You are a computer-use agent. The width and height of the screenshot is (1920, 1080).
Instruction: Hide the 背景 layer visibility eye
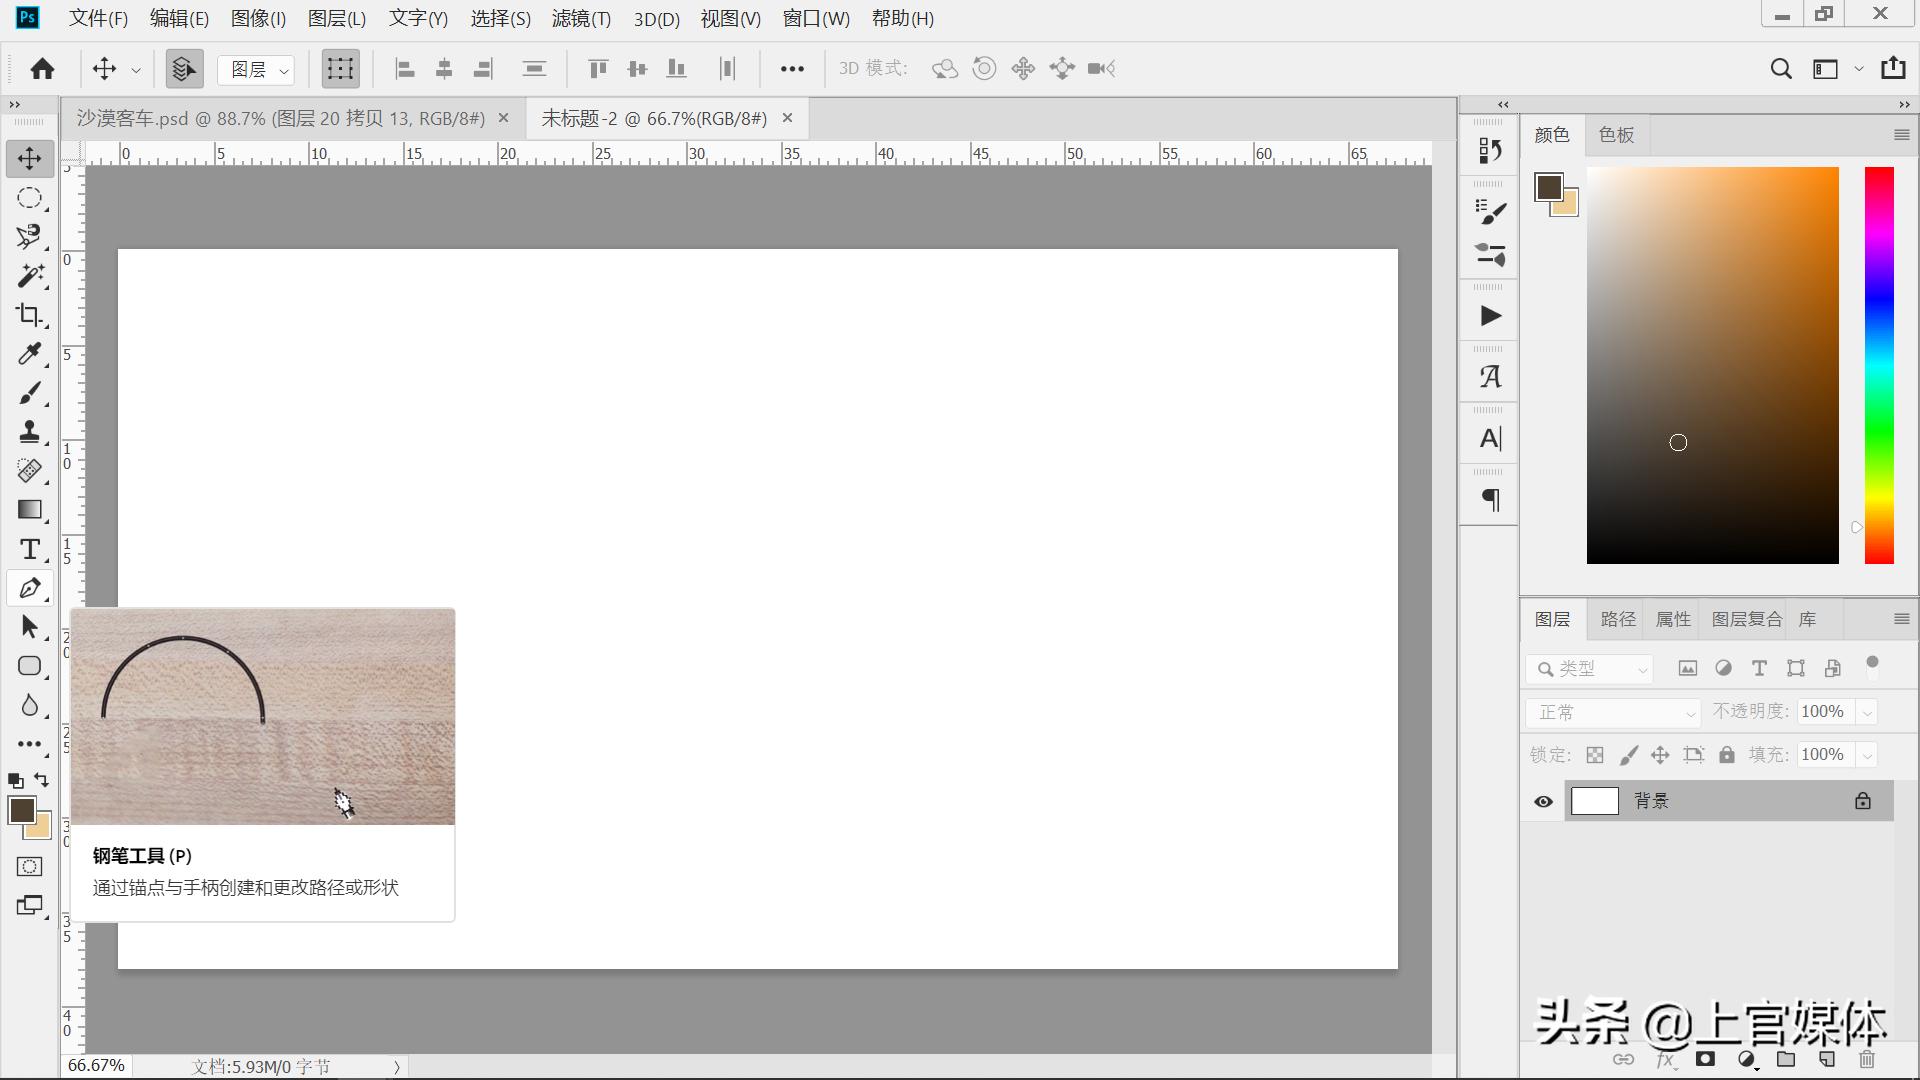1543,800
